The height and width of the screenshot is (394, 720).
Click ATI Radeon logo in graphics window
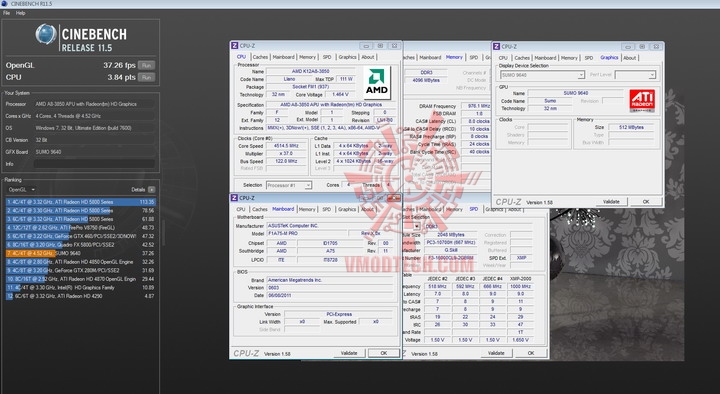(x=642, y=101)
